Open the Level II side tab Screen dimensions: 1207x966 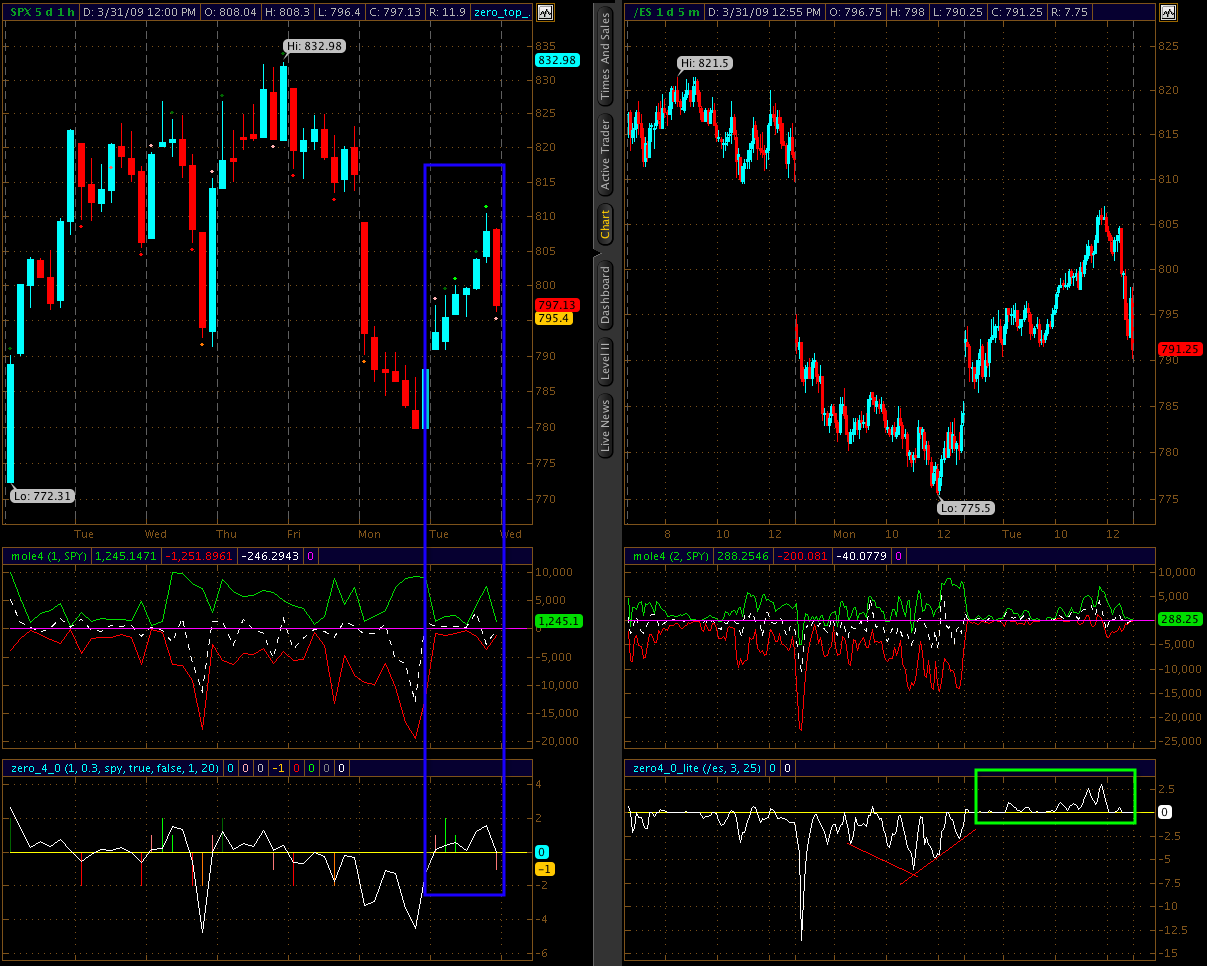tap(605, 361)
